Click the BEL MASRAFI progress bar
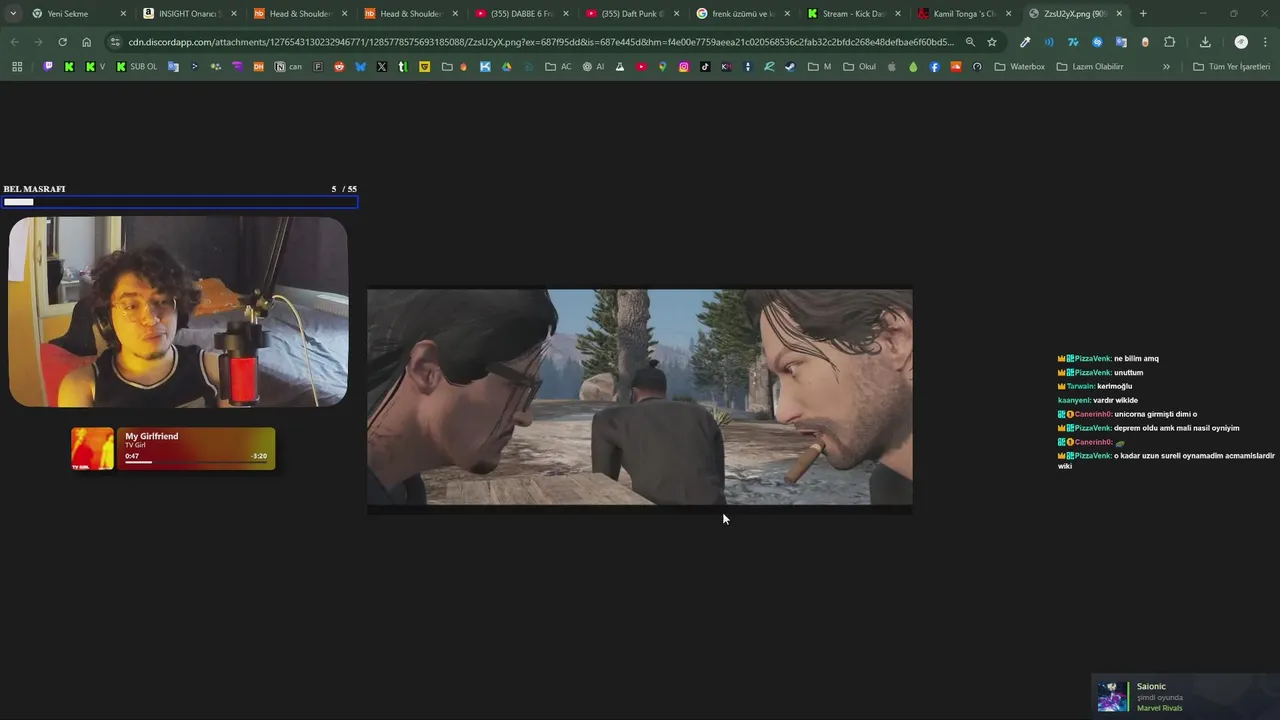1280x720 pixels. click(180, 202)
